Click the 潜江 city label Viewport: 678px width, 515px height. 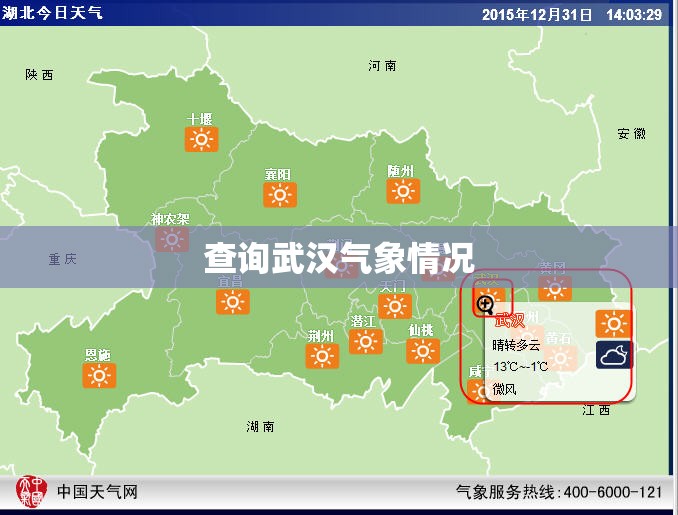tap(363, 321)
